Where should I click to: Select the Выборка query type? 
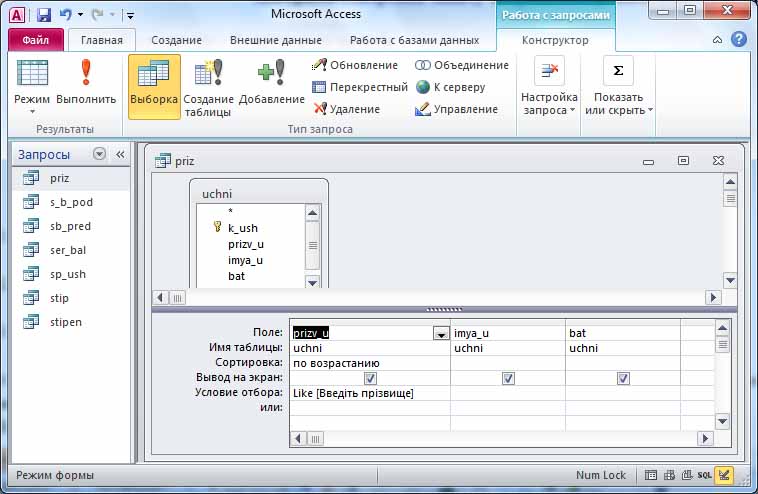[x=154, y=86]
